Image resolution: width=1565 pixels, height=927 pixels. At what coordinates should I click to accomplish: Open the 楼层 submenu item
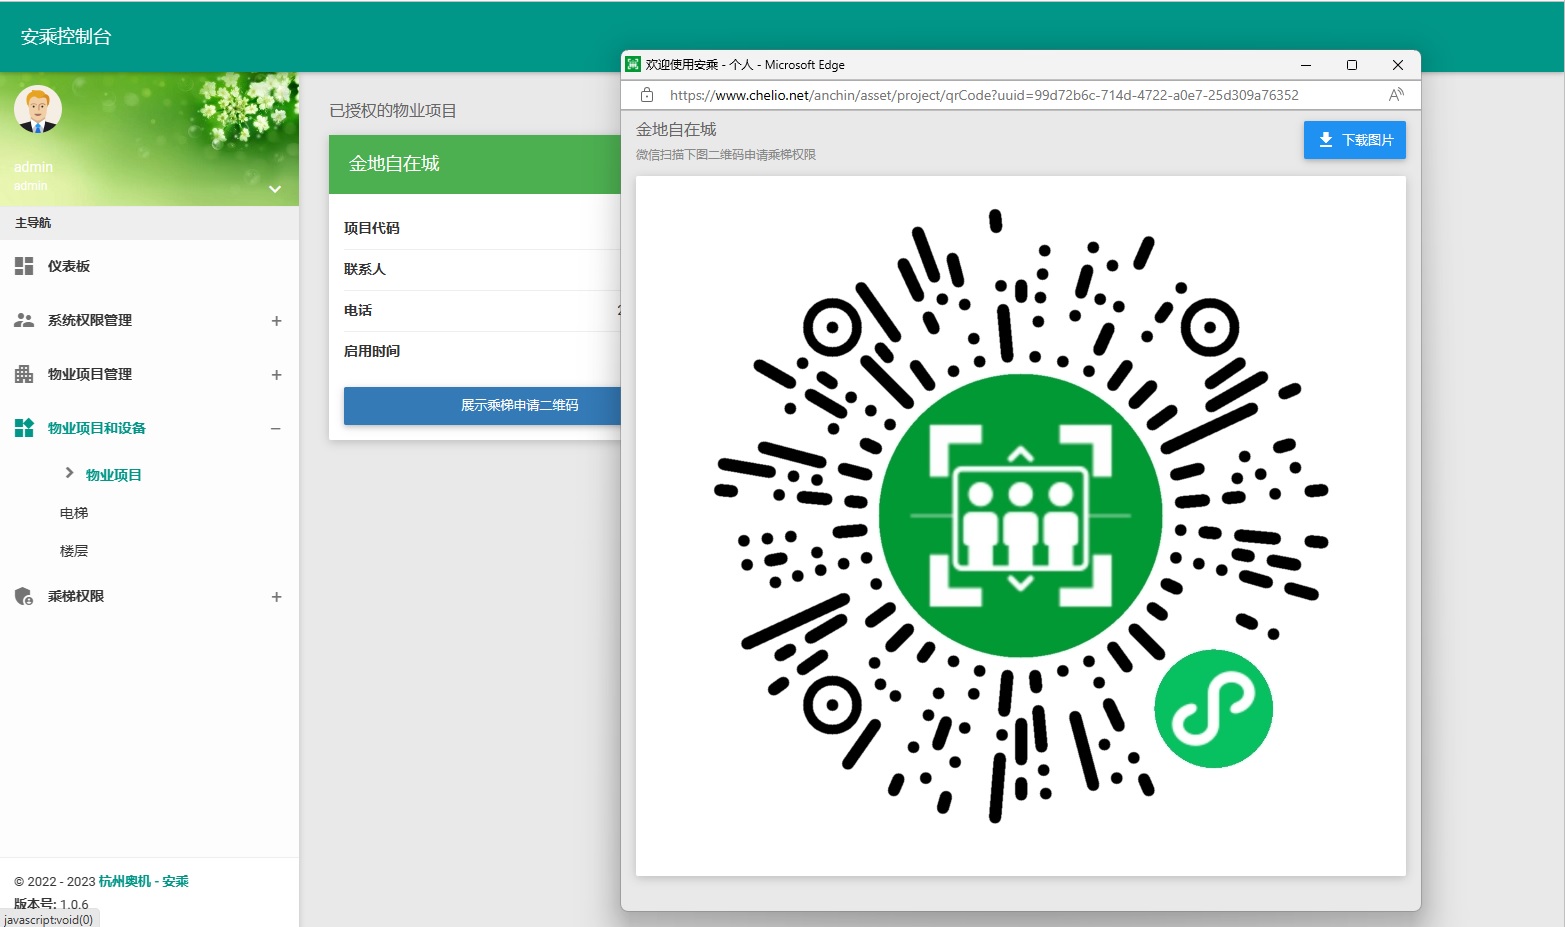[74, 551]
